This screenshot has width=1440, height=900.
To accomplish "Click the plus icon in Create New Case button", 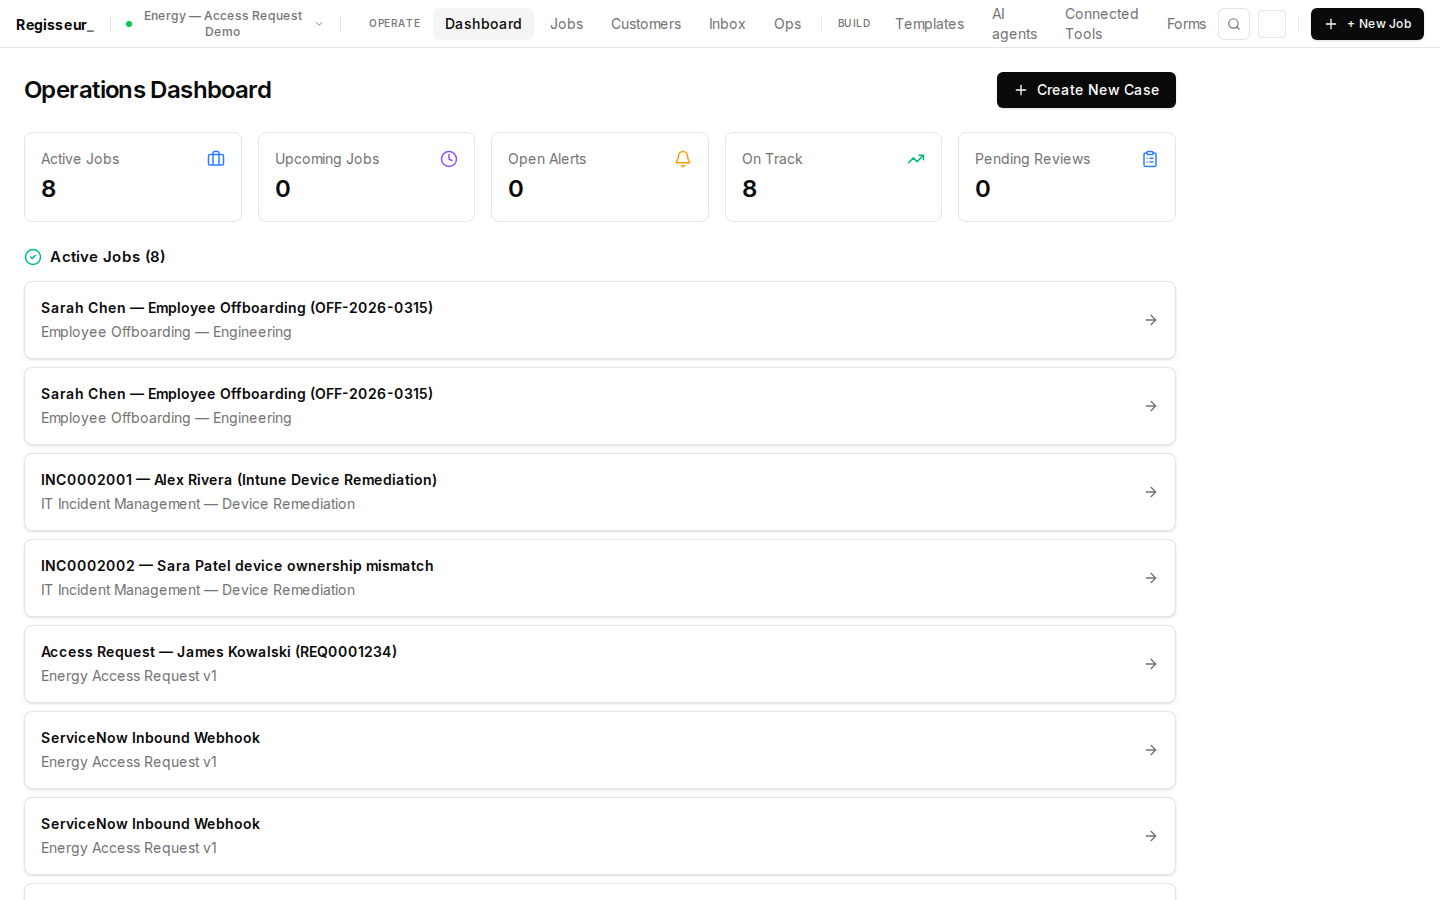I will pos(1021,90).
